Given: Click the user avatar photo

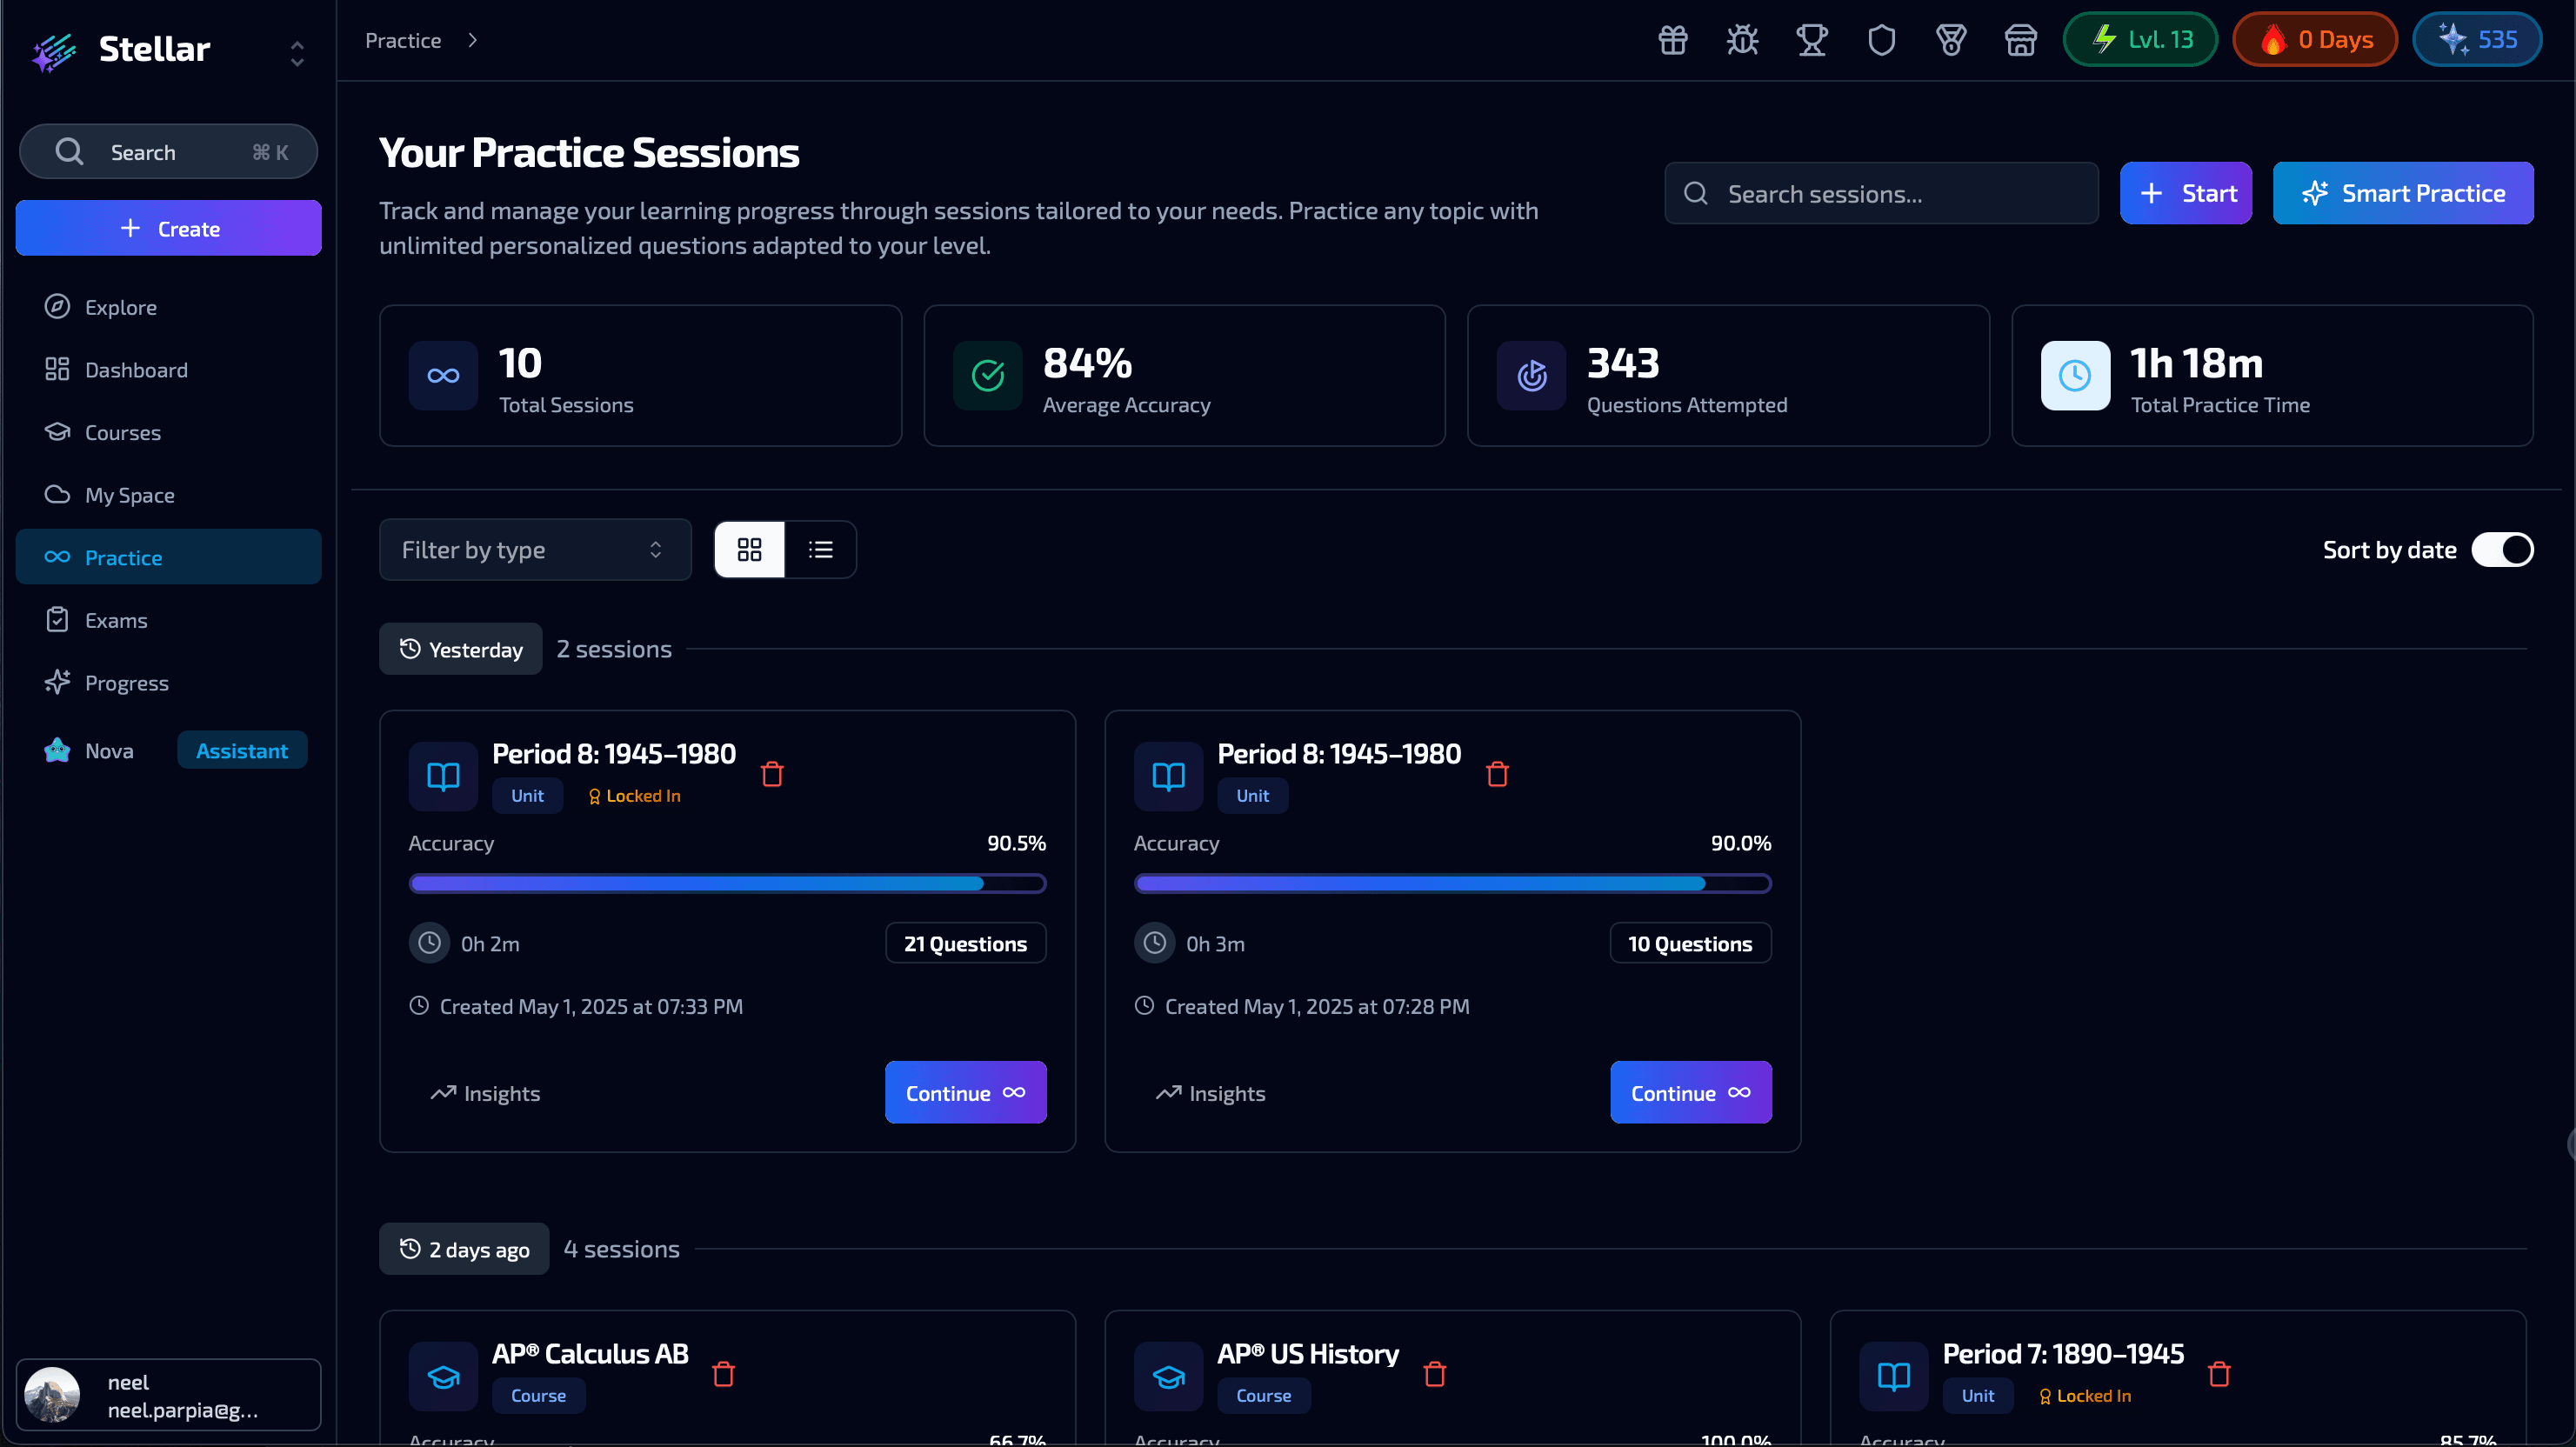Looking at the screenshot, I should pos(52,1395).
